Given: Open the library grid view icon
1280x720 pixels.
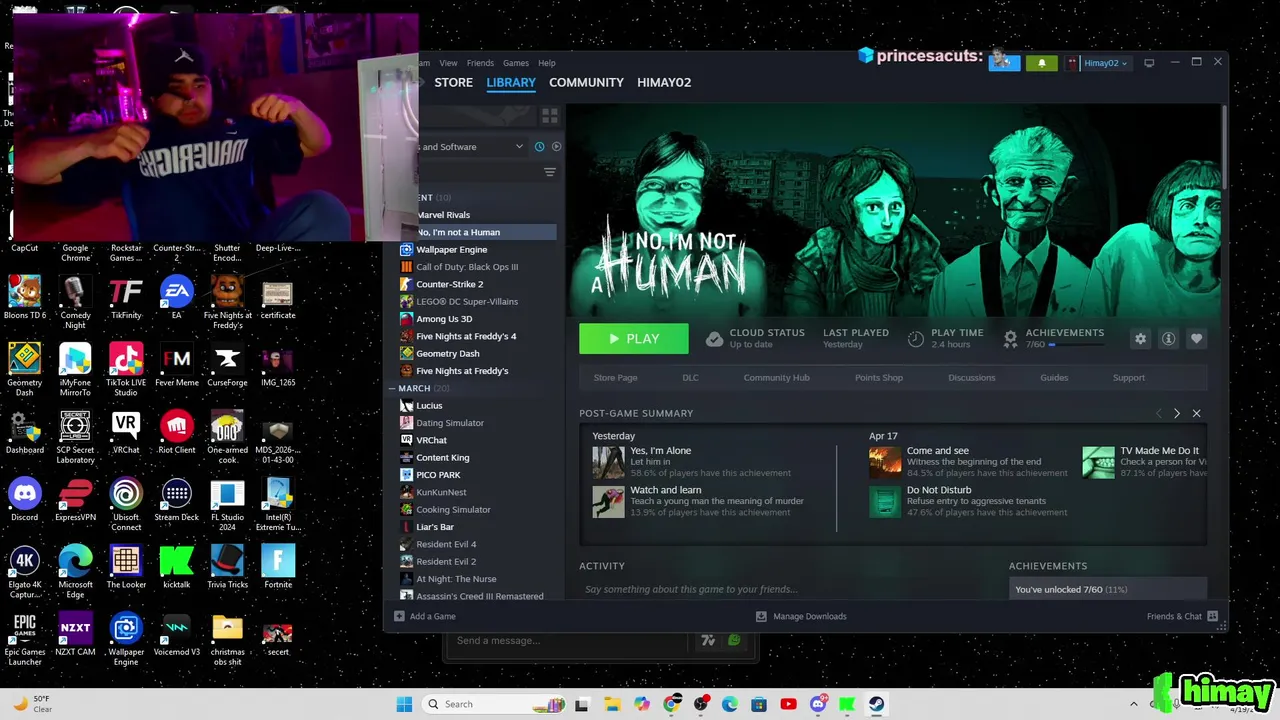Looking at the screenshot, I should [x=549, y=116].
